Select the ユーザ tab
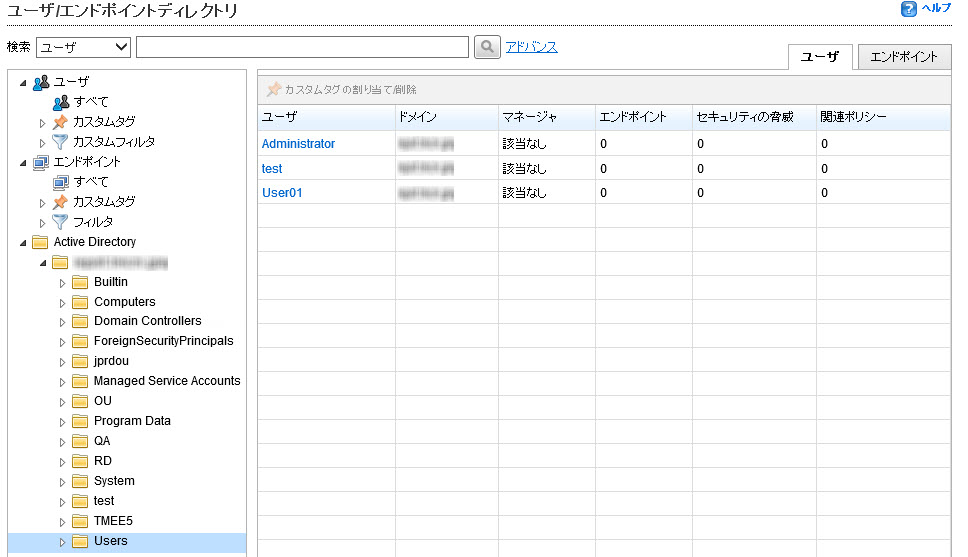This screenshot has width=968, height=557. 820,57
